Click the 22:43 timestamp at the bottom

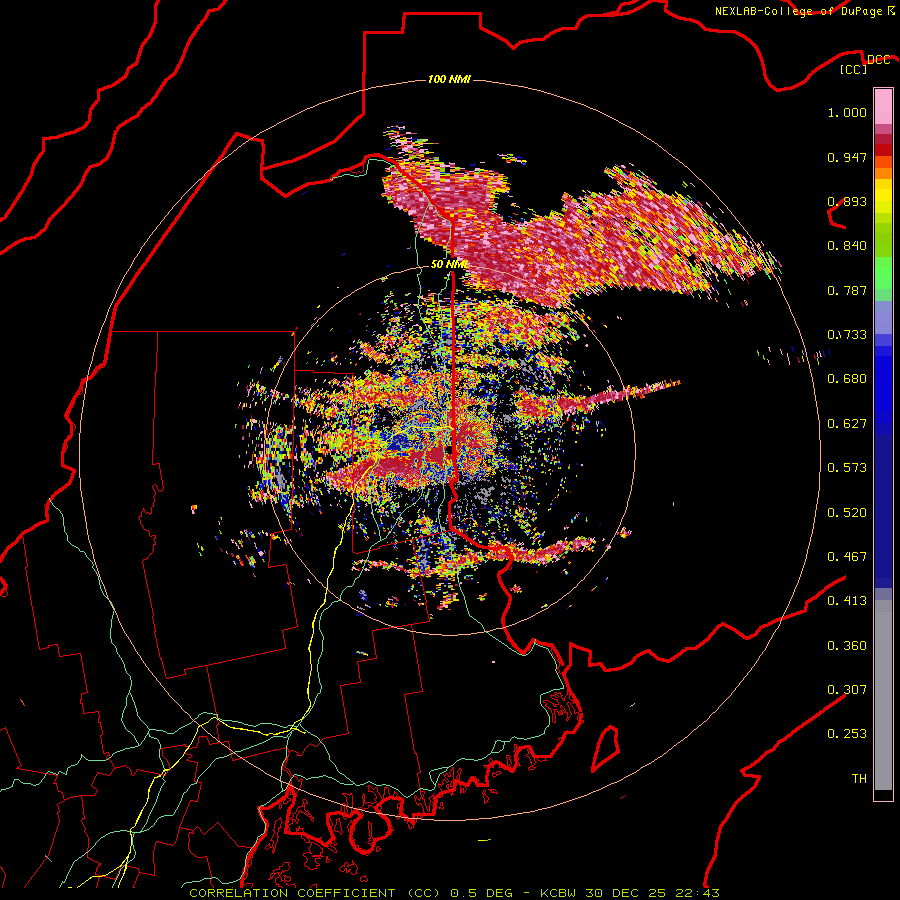[696, 893]
